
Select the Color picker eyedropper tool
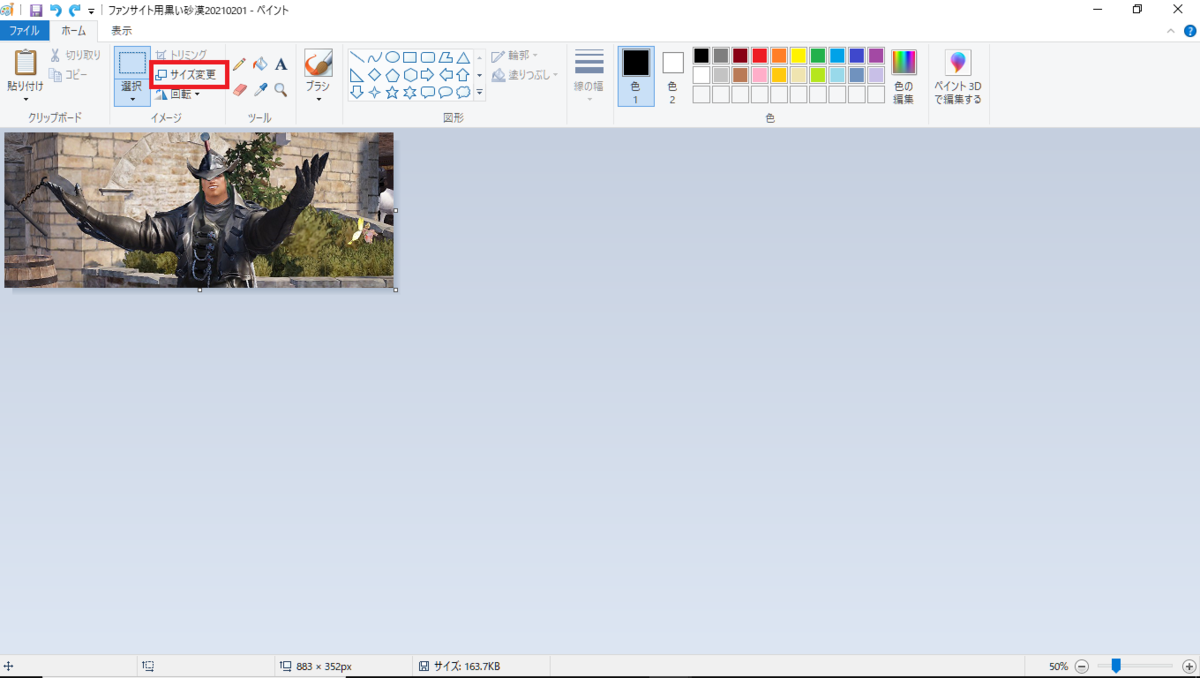(260, 90)
